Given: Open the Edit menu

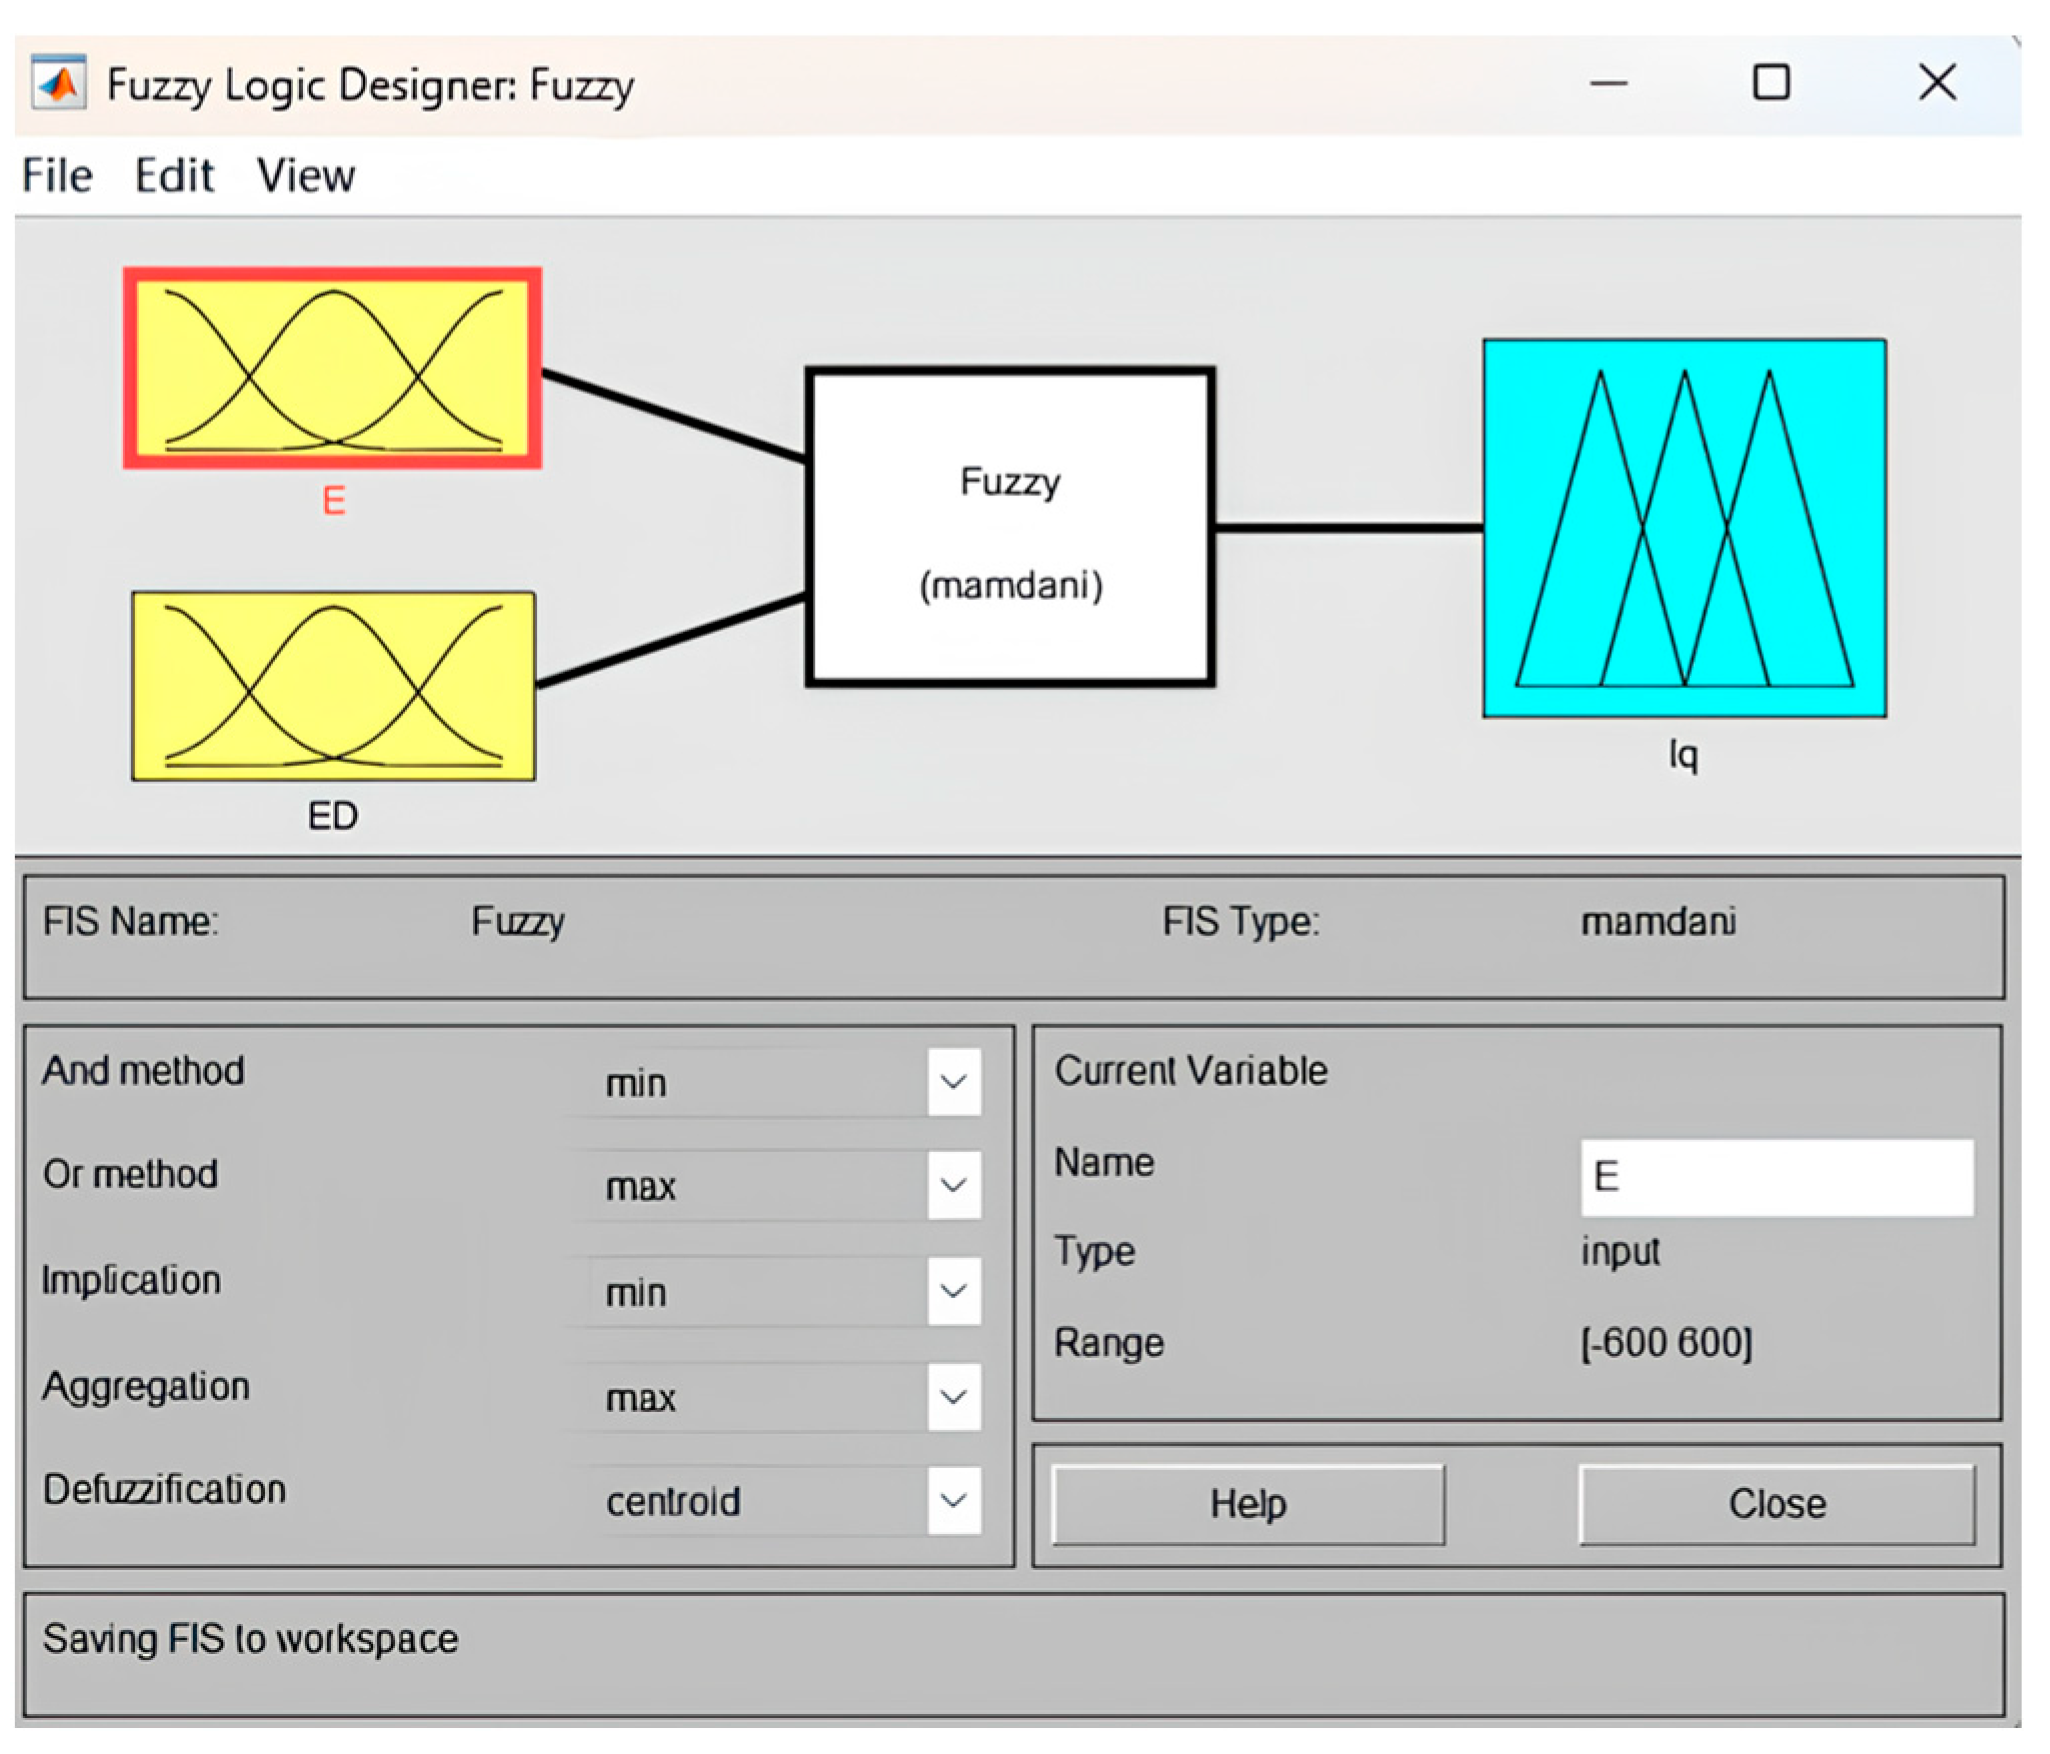Looking at the screenshot, I should tap(174, 176).
